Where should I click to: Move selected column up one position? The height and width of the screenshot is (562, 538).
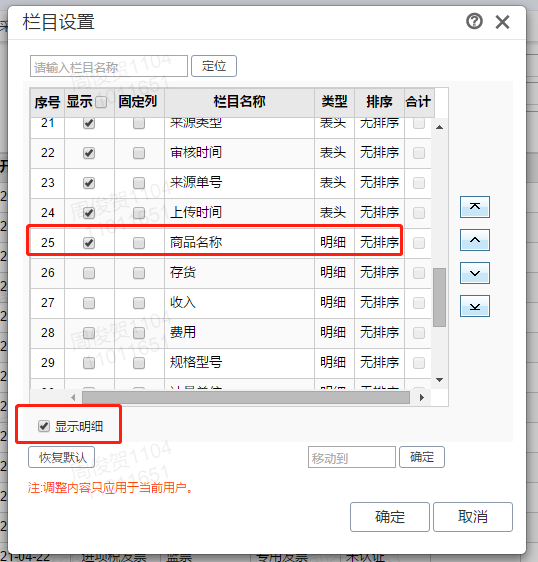click(x=475, y=240)
